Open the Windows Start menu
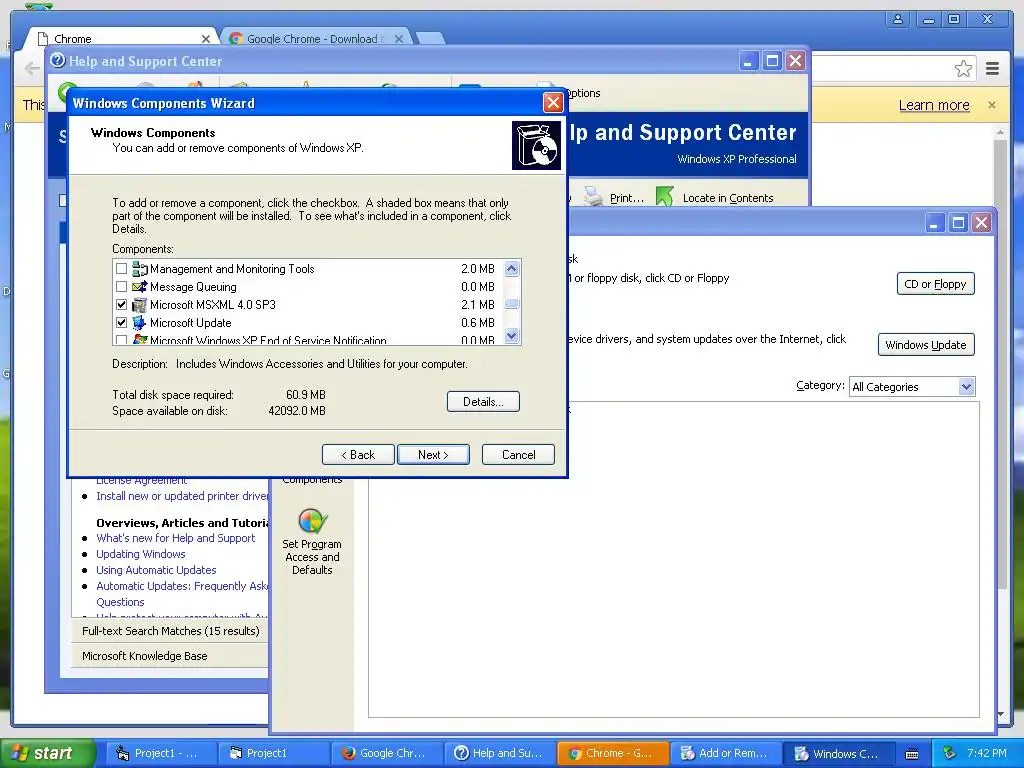Viewport: 1024px width, 768px height. [47, 753]
